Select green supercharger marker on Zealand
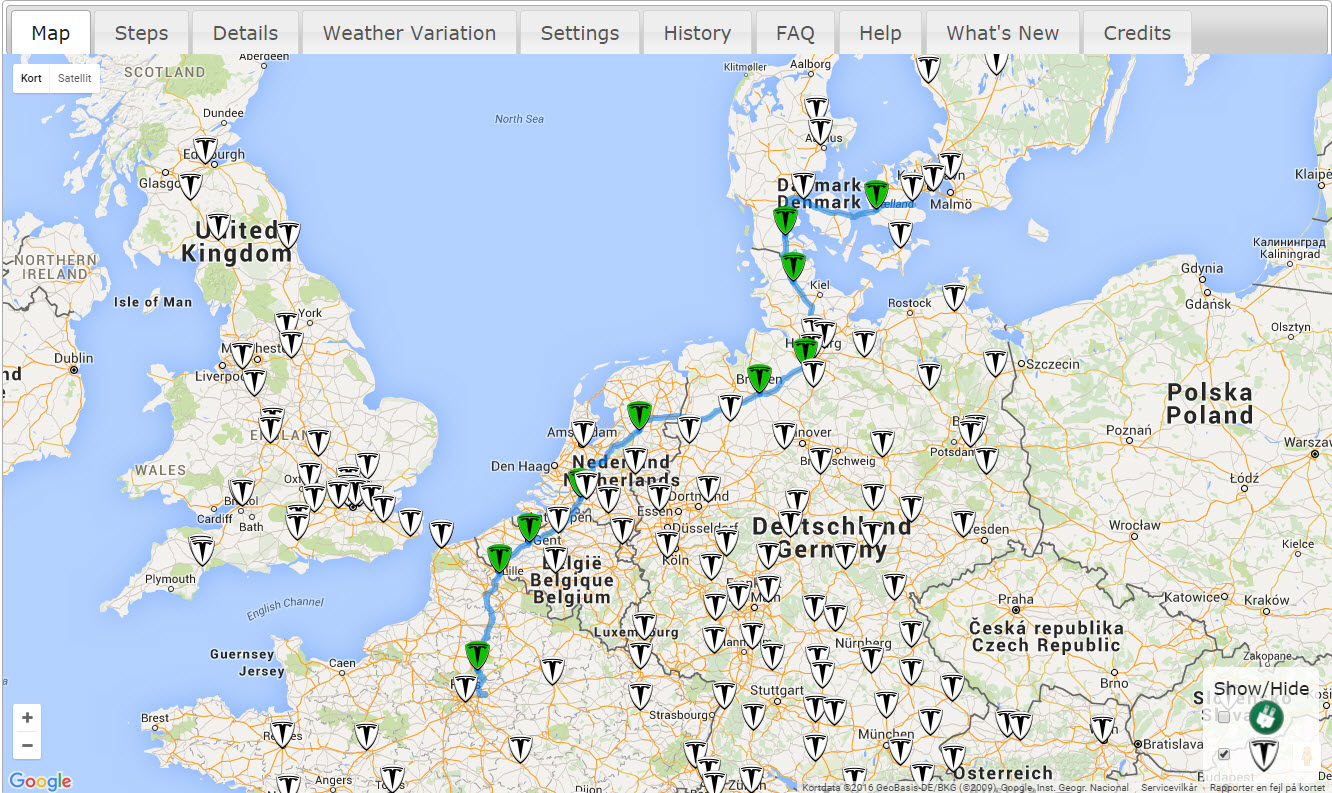 pos(876,194)
